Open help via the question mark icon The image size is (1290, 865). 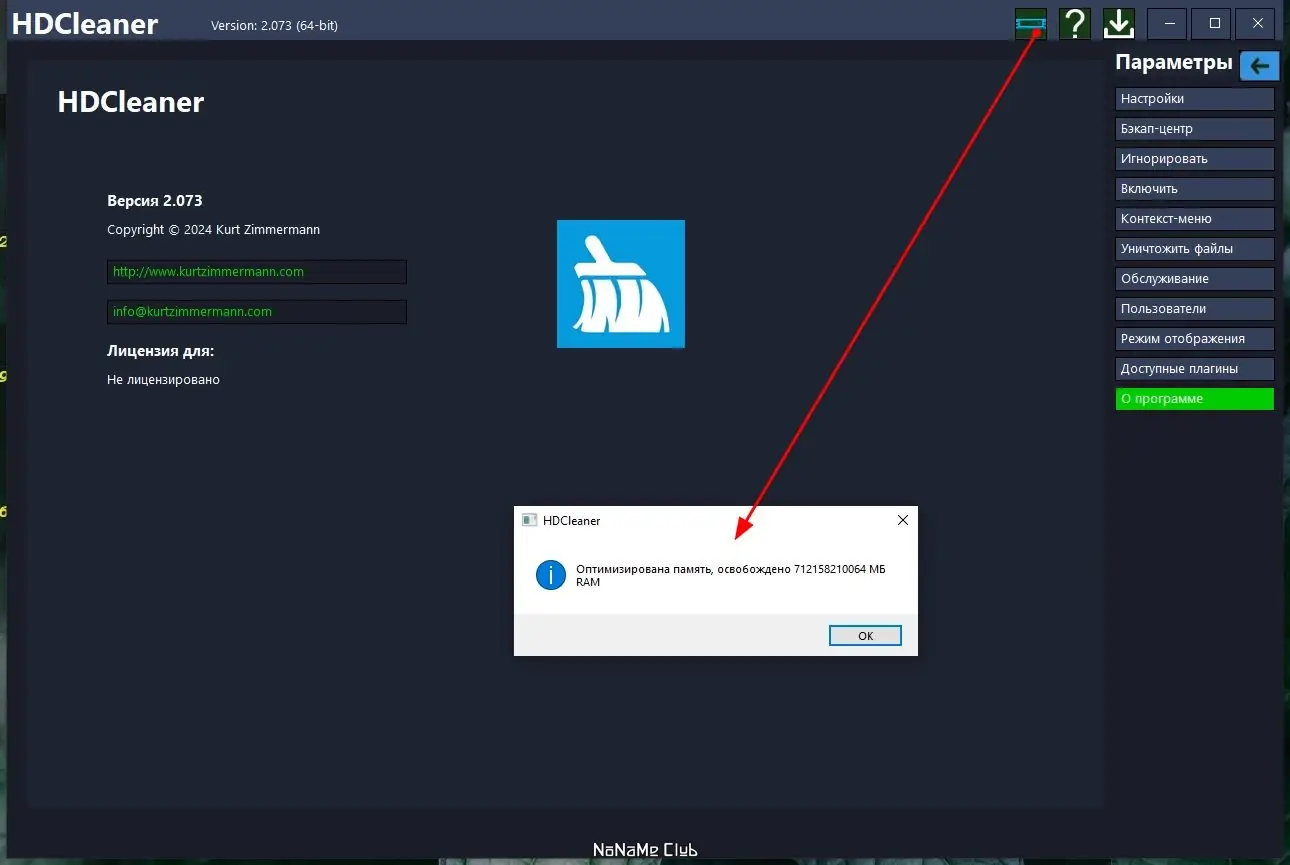(x=1074, y=24)
